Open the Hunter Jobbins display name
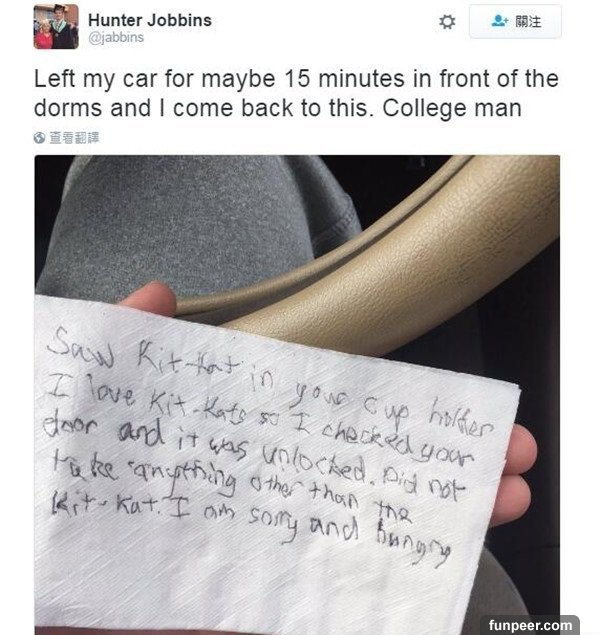600x635 pixels. tap(150, 20)
